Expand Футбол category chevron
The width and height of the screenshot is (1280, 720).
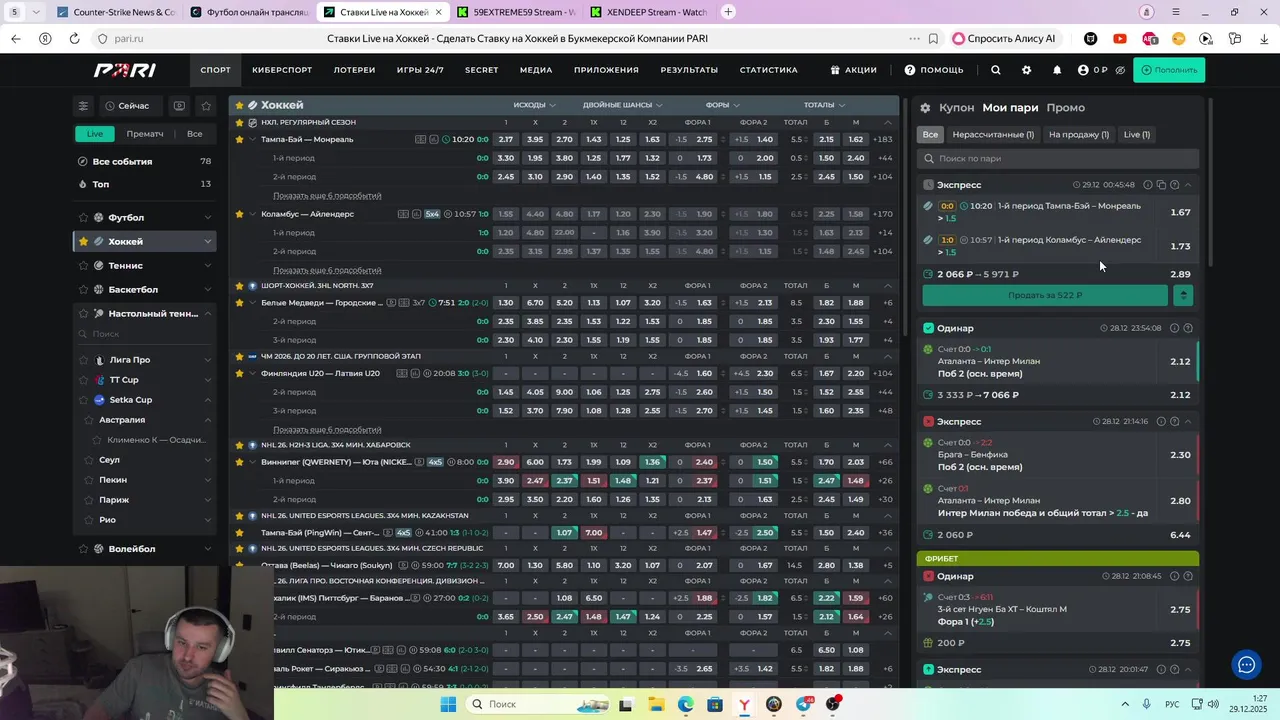point(207,218)
